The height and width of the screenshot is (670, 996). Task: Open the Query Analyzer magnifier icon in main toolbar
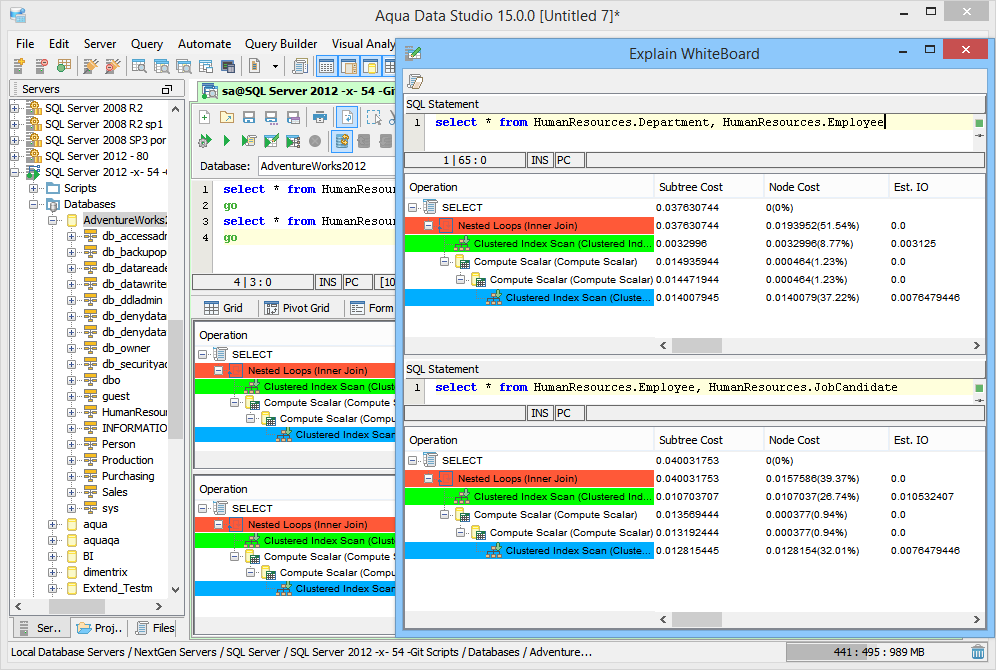pos(138,65)
